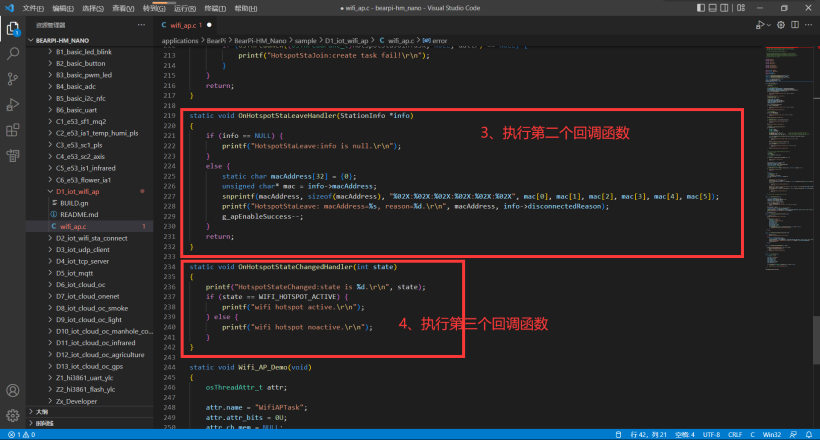Open the Manage gear in activity bar
The height and width of the screenshot is (440, 820).
[13, 415]
